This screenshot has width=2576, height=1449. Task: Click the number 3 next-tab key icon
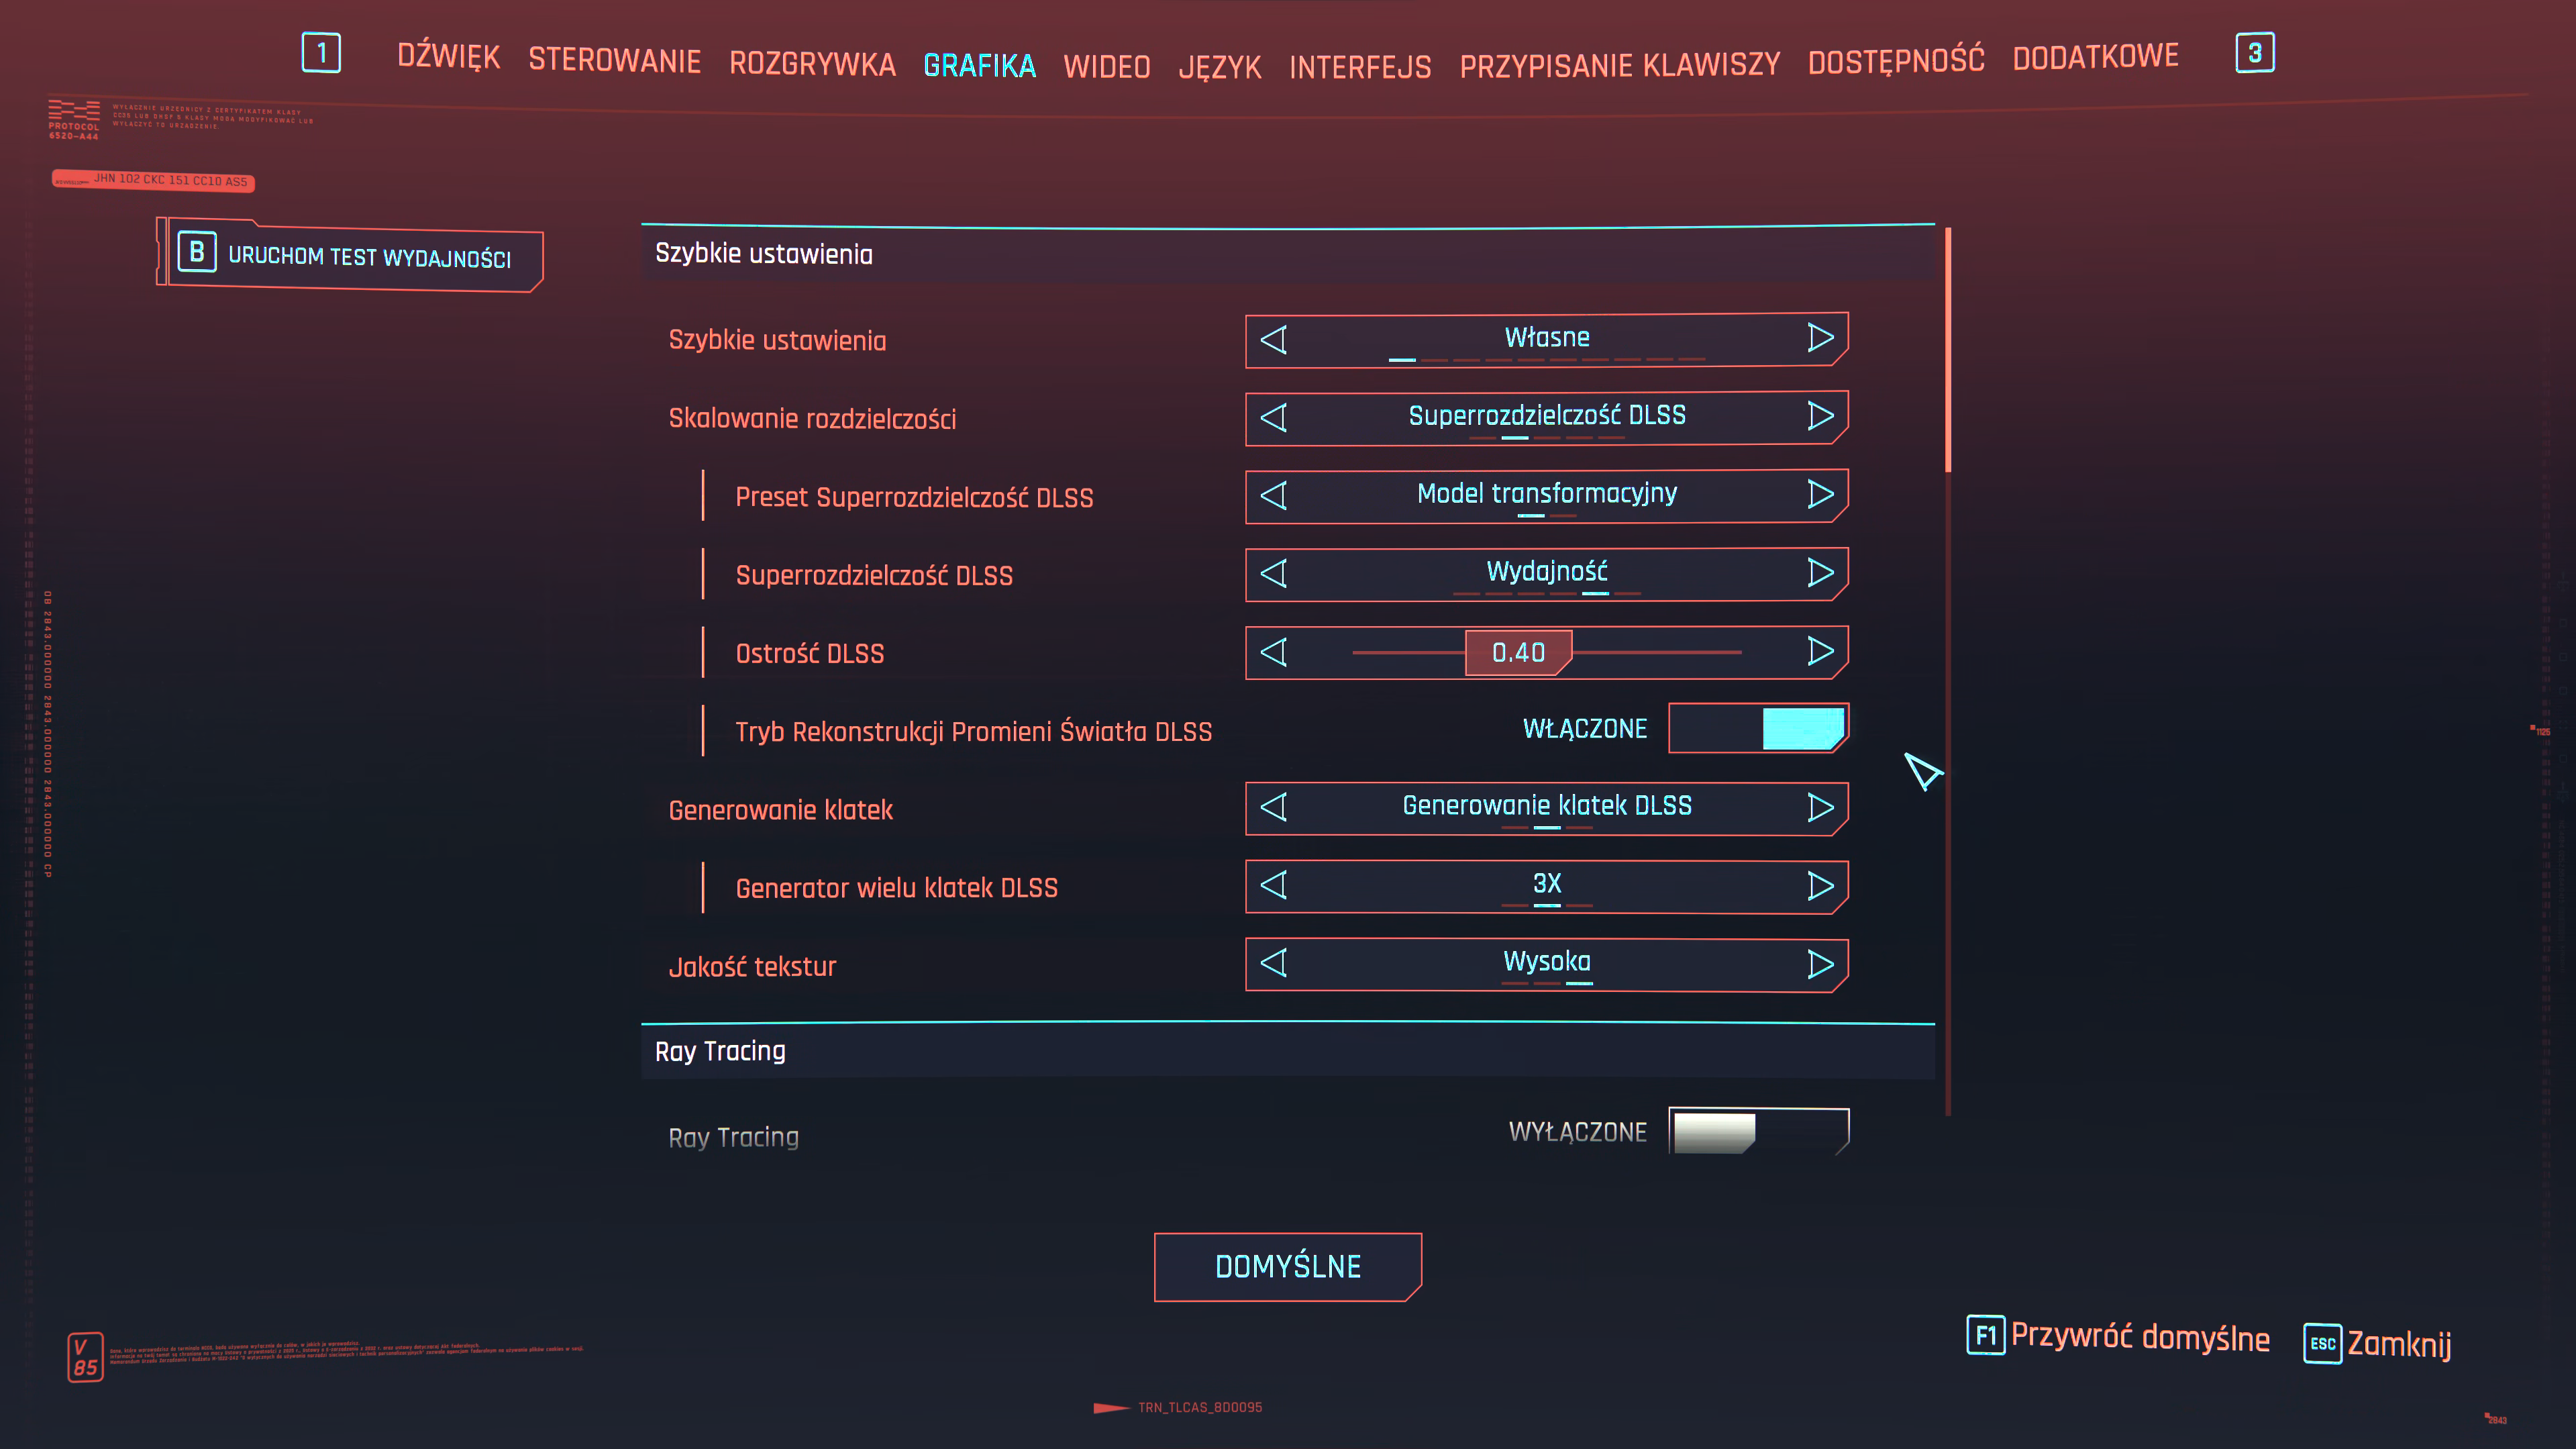point(2254,53)
